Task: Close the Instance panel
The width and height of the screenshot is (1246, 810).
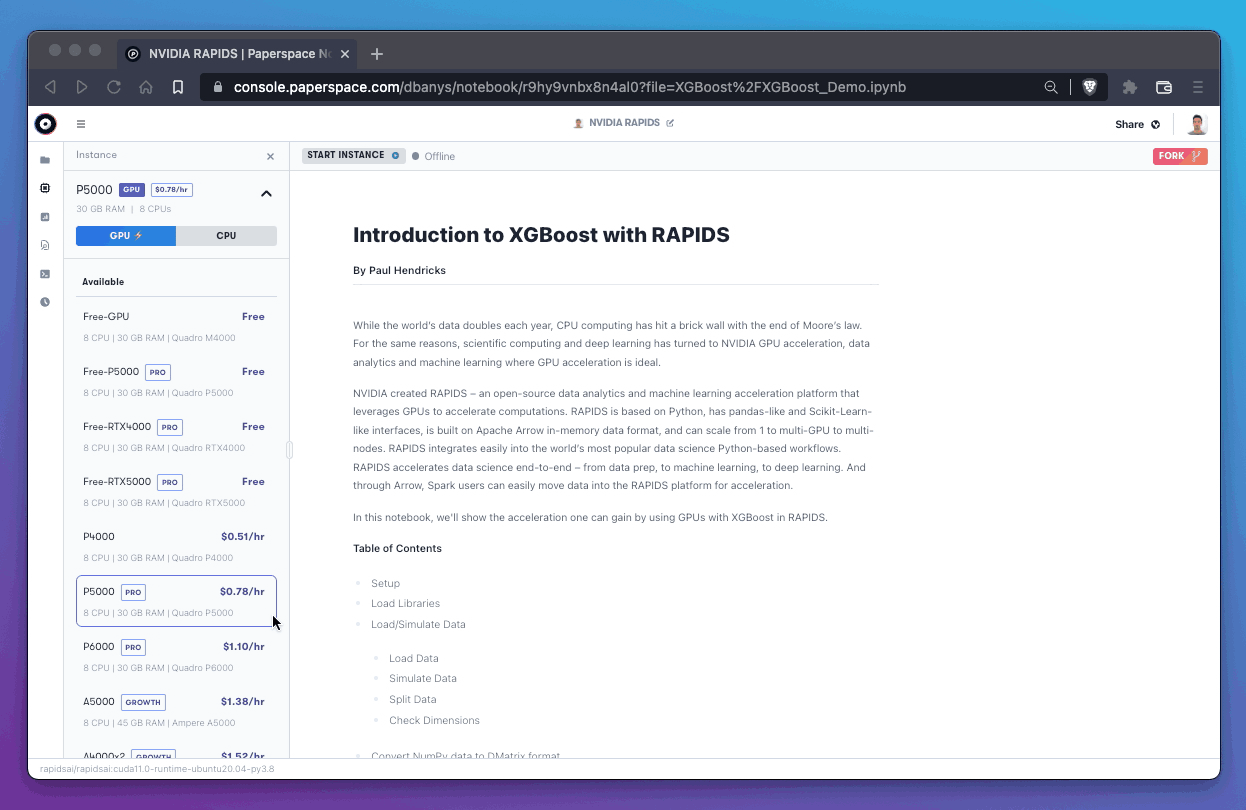Action: point(270,156)
